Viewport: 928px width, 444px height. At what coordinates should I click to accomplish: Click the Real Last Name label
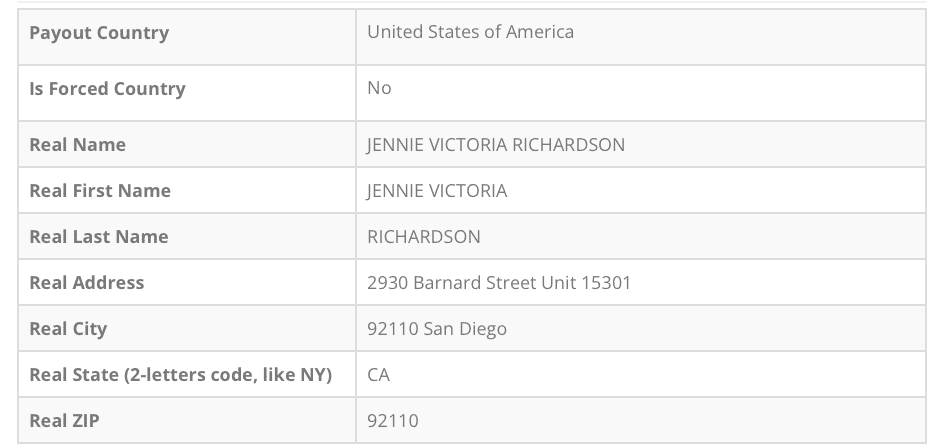coord(99,237)
